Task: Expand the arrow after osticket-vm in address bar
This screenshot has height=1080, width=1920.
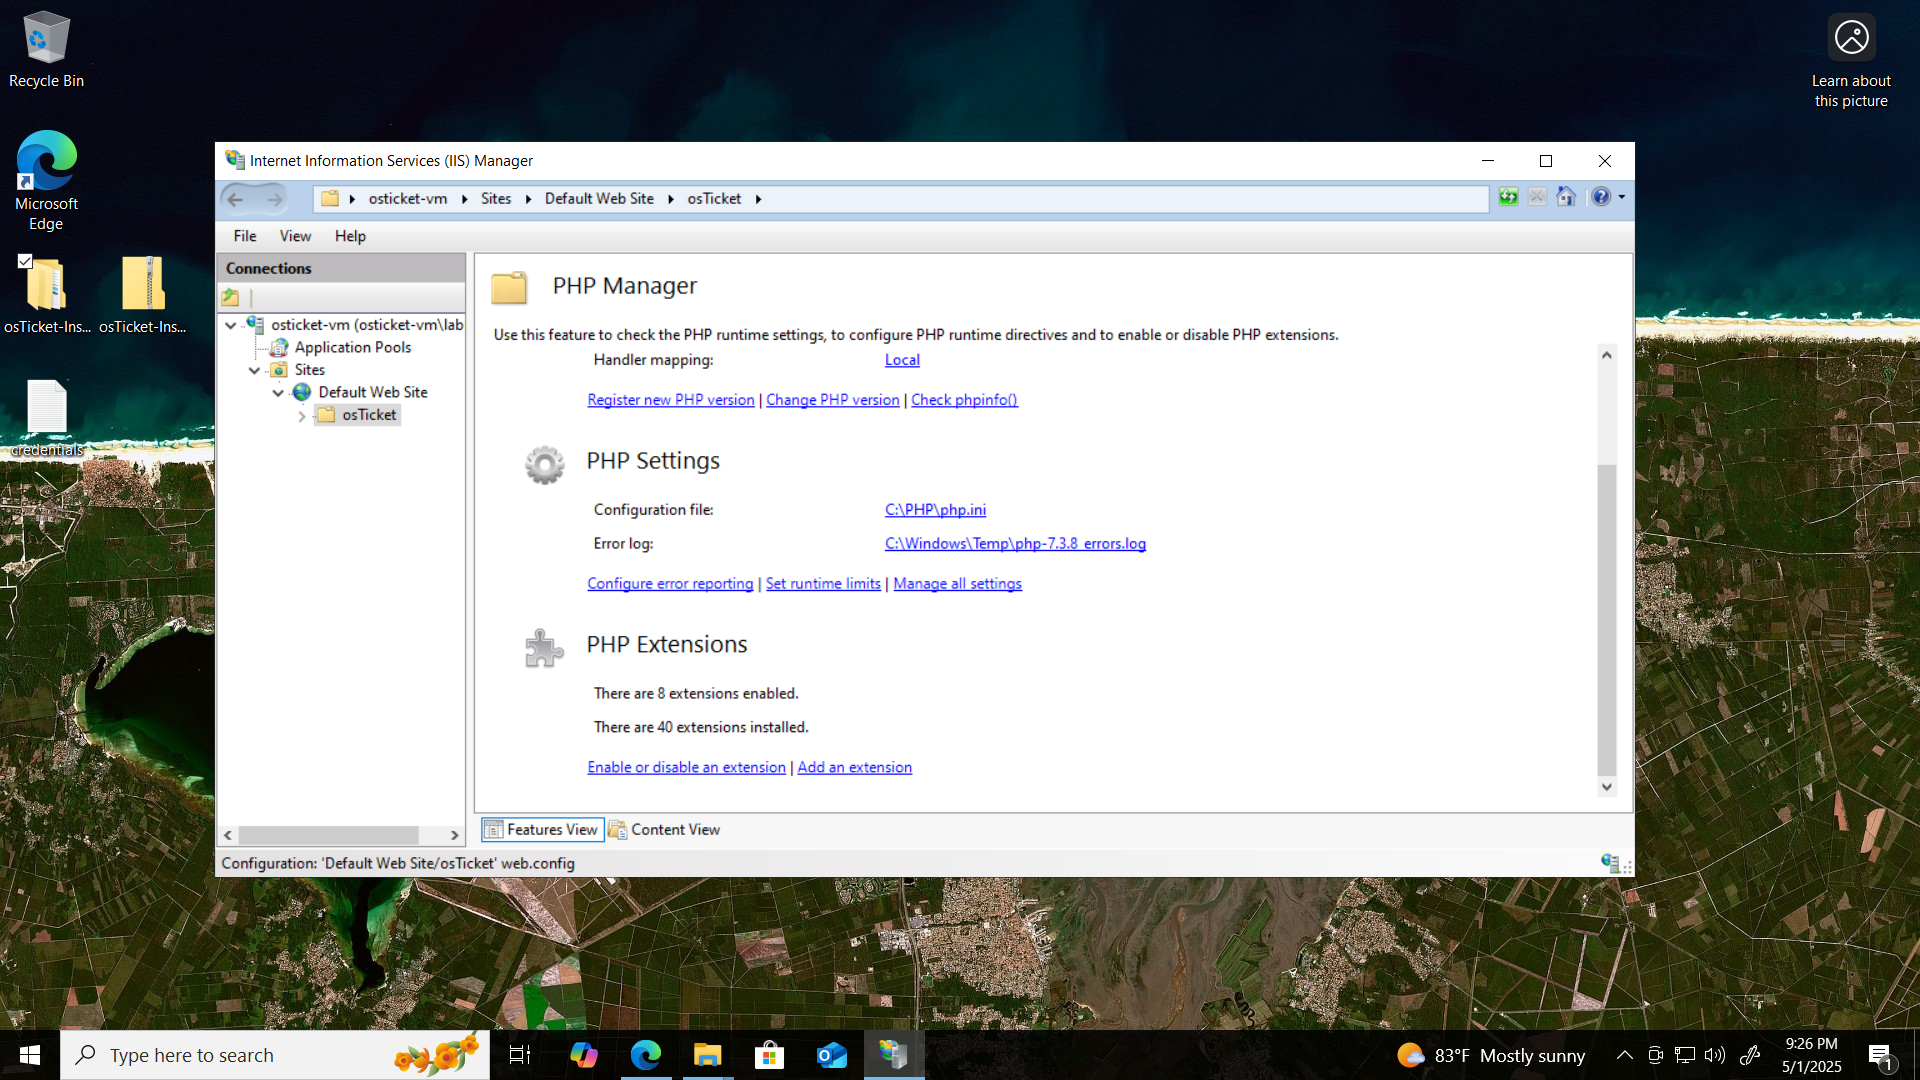Action: click(x=465, y=199)
